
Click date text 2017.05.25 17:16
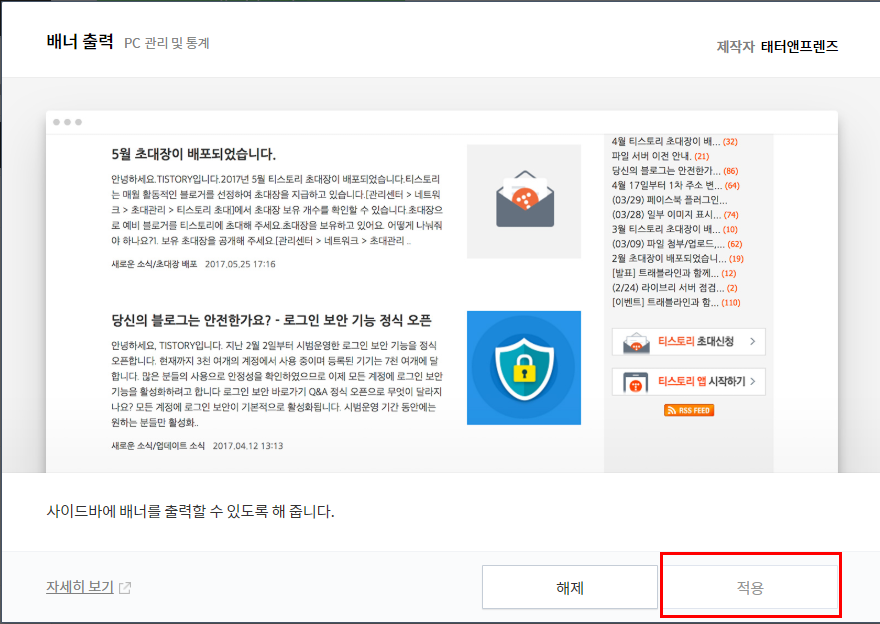240,264
